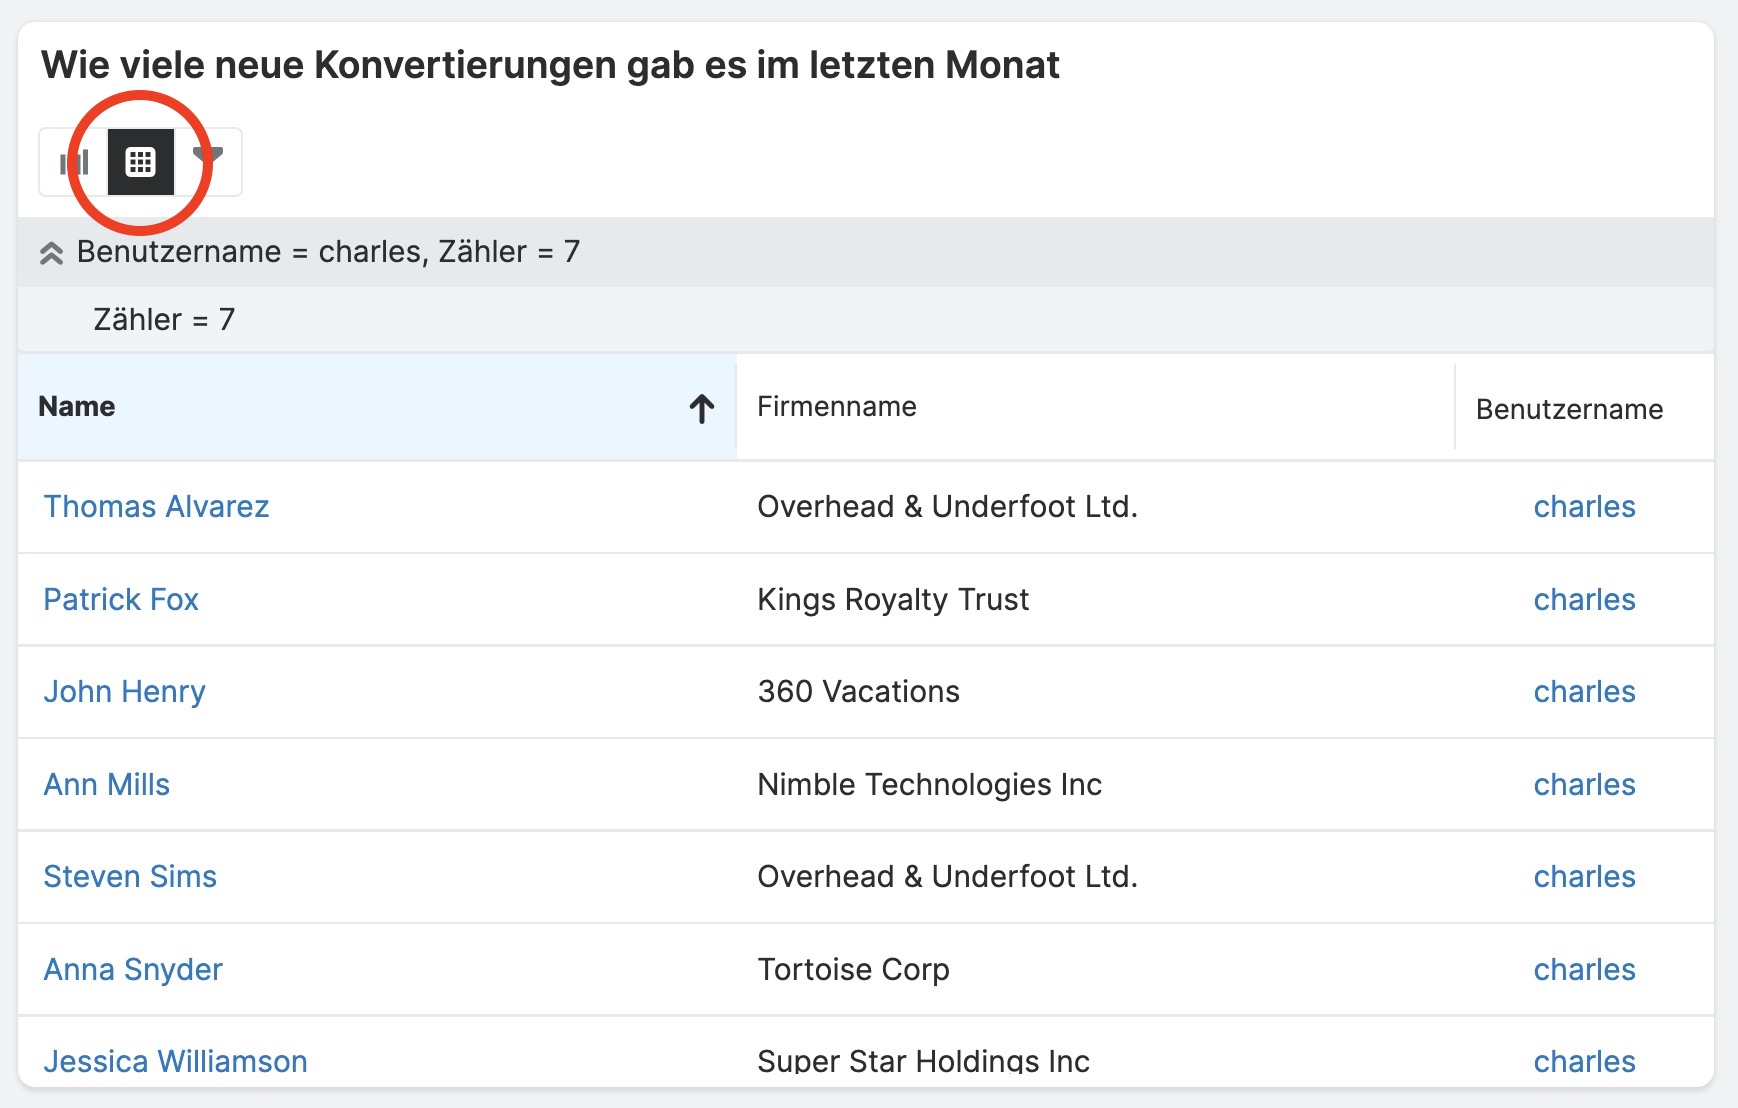Open the Thomas Alvarez record
The width and height of the screenshot is (1738, 1108).
pos(156,507)
